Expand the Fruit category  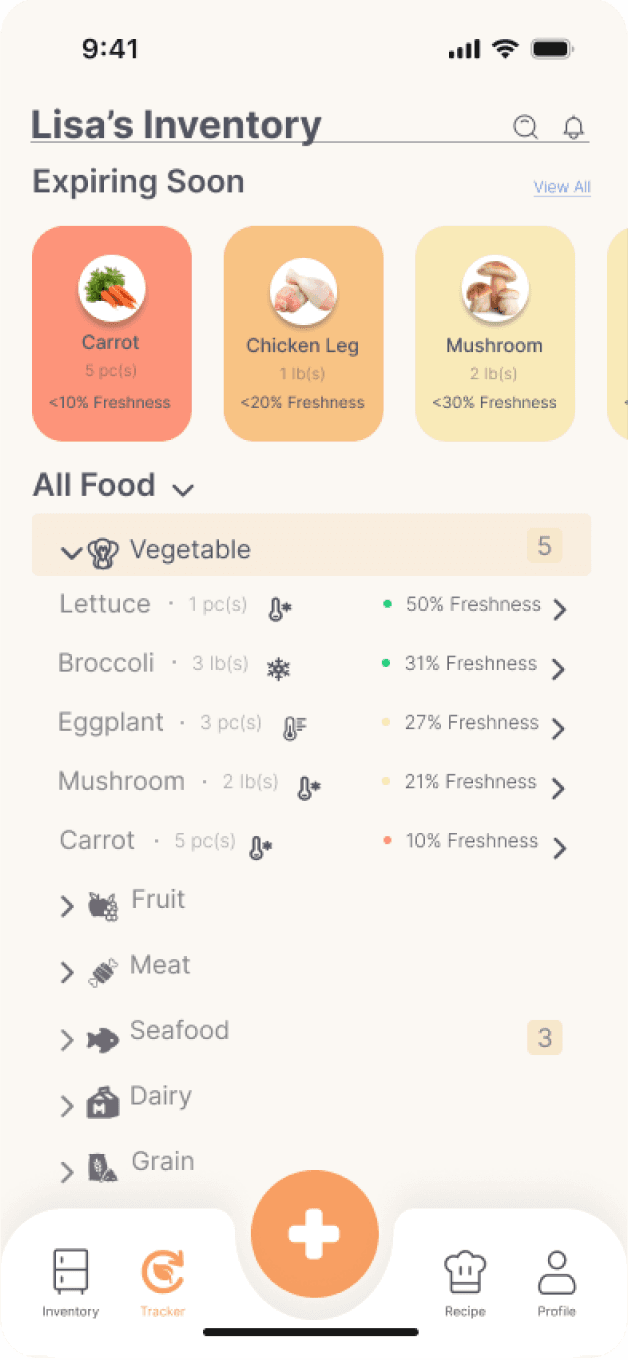[x=68, y=906]
